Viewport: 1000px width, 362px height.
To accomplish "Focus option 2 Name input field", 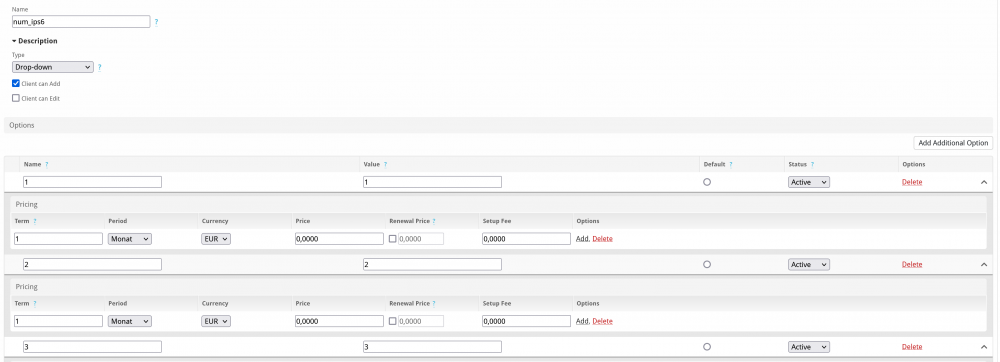I will (92, 264).
